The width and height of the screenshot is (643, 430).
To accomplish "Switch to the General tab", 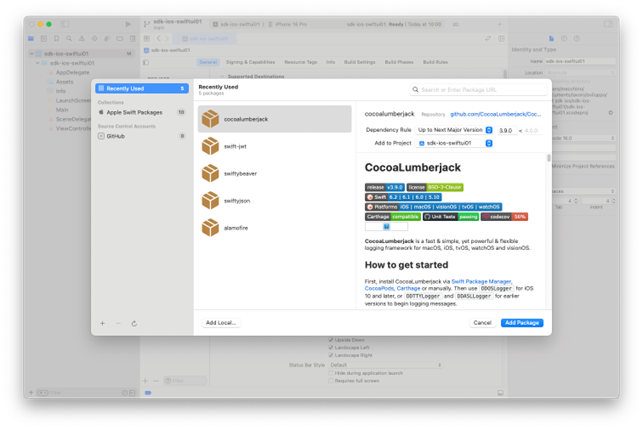I will (208, 62).
